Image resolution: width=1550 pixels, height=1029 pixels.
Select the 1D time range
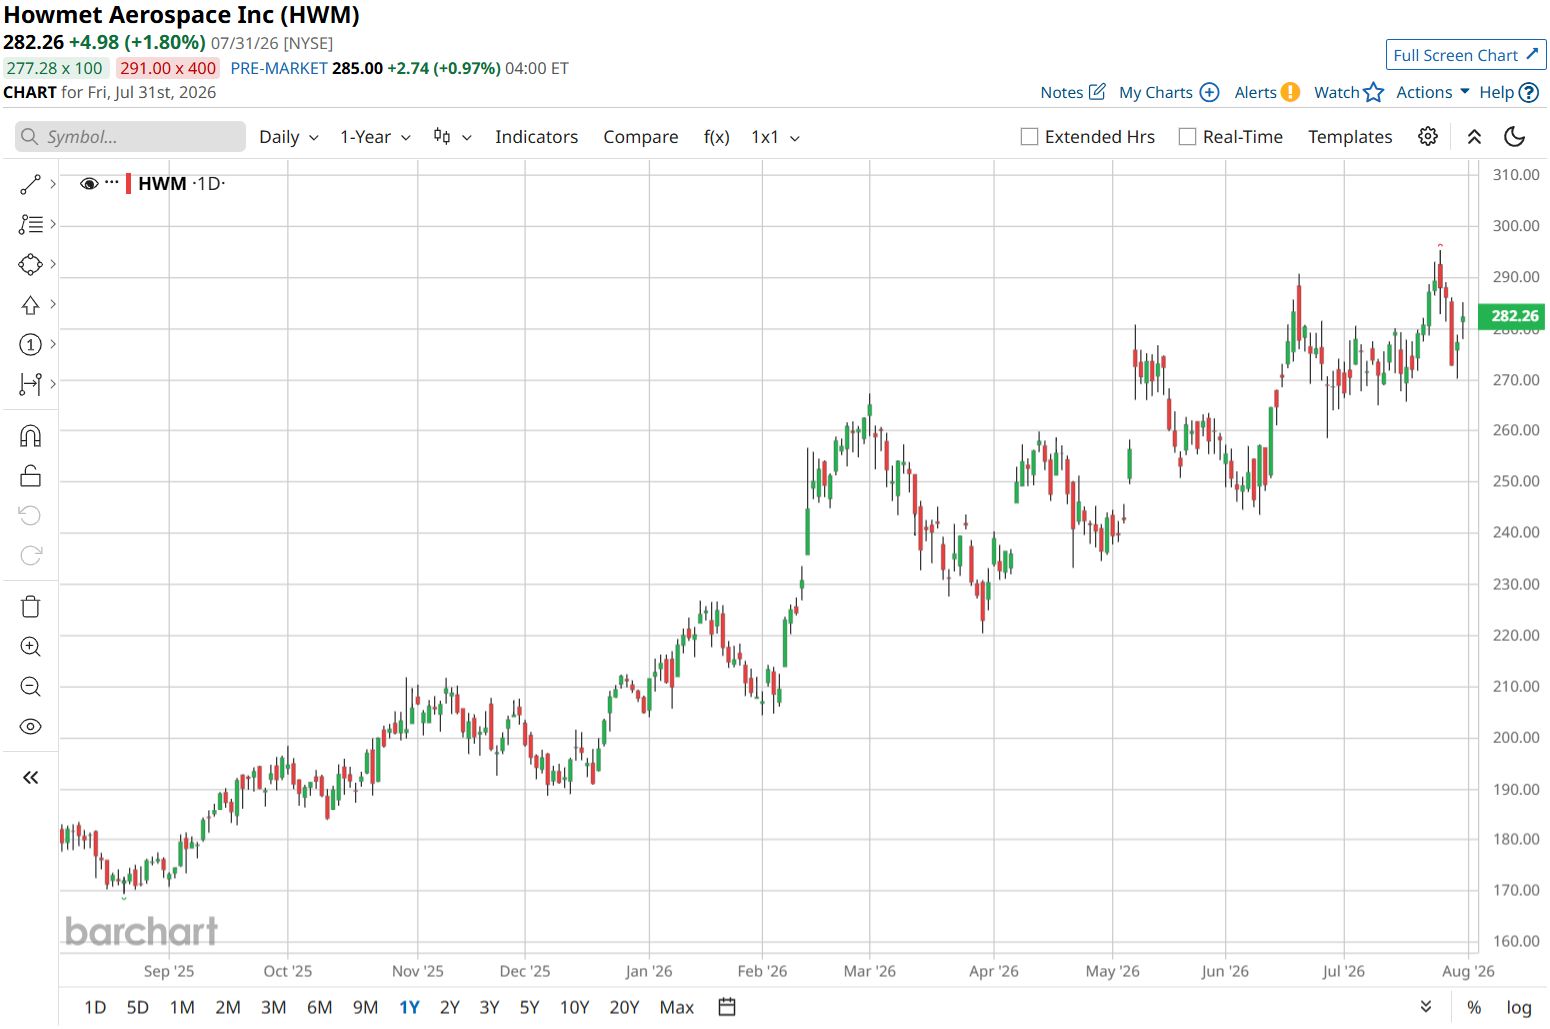coord(95,1007)
